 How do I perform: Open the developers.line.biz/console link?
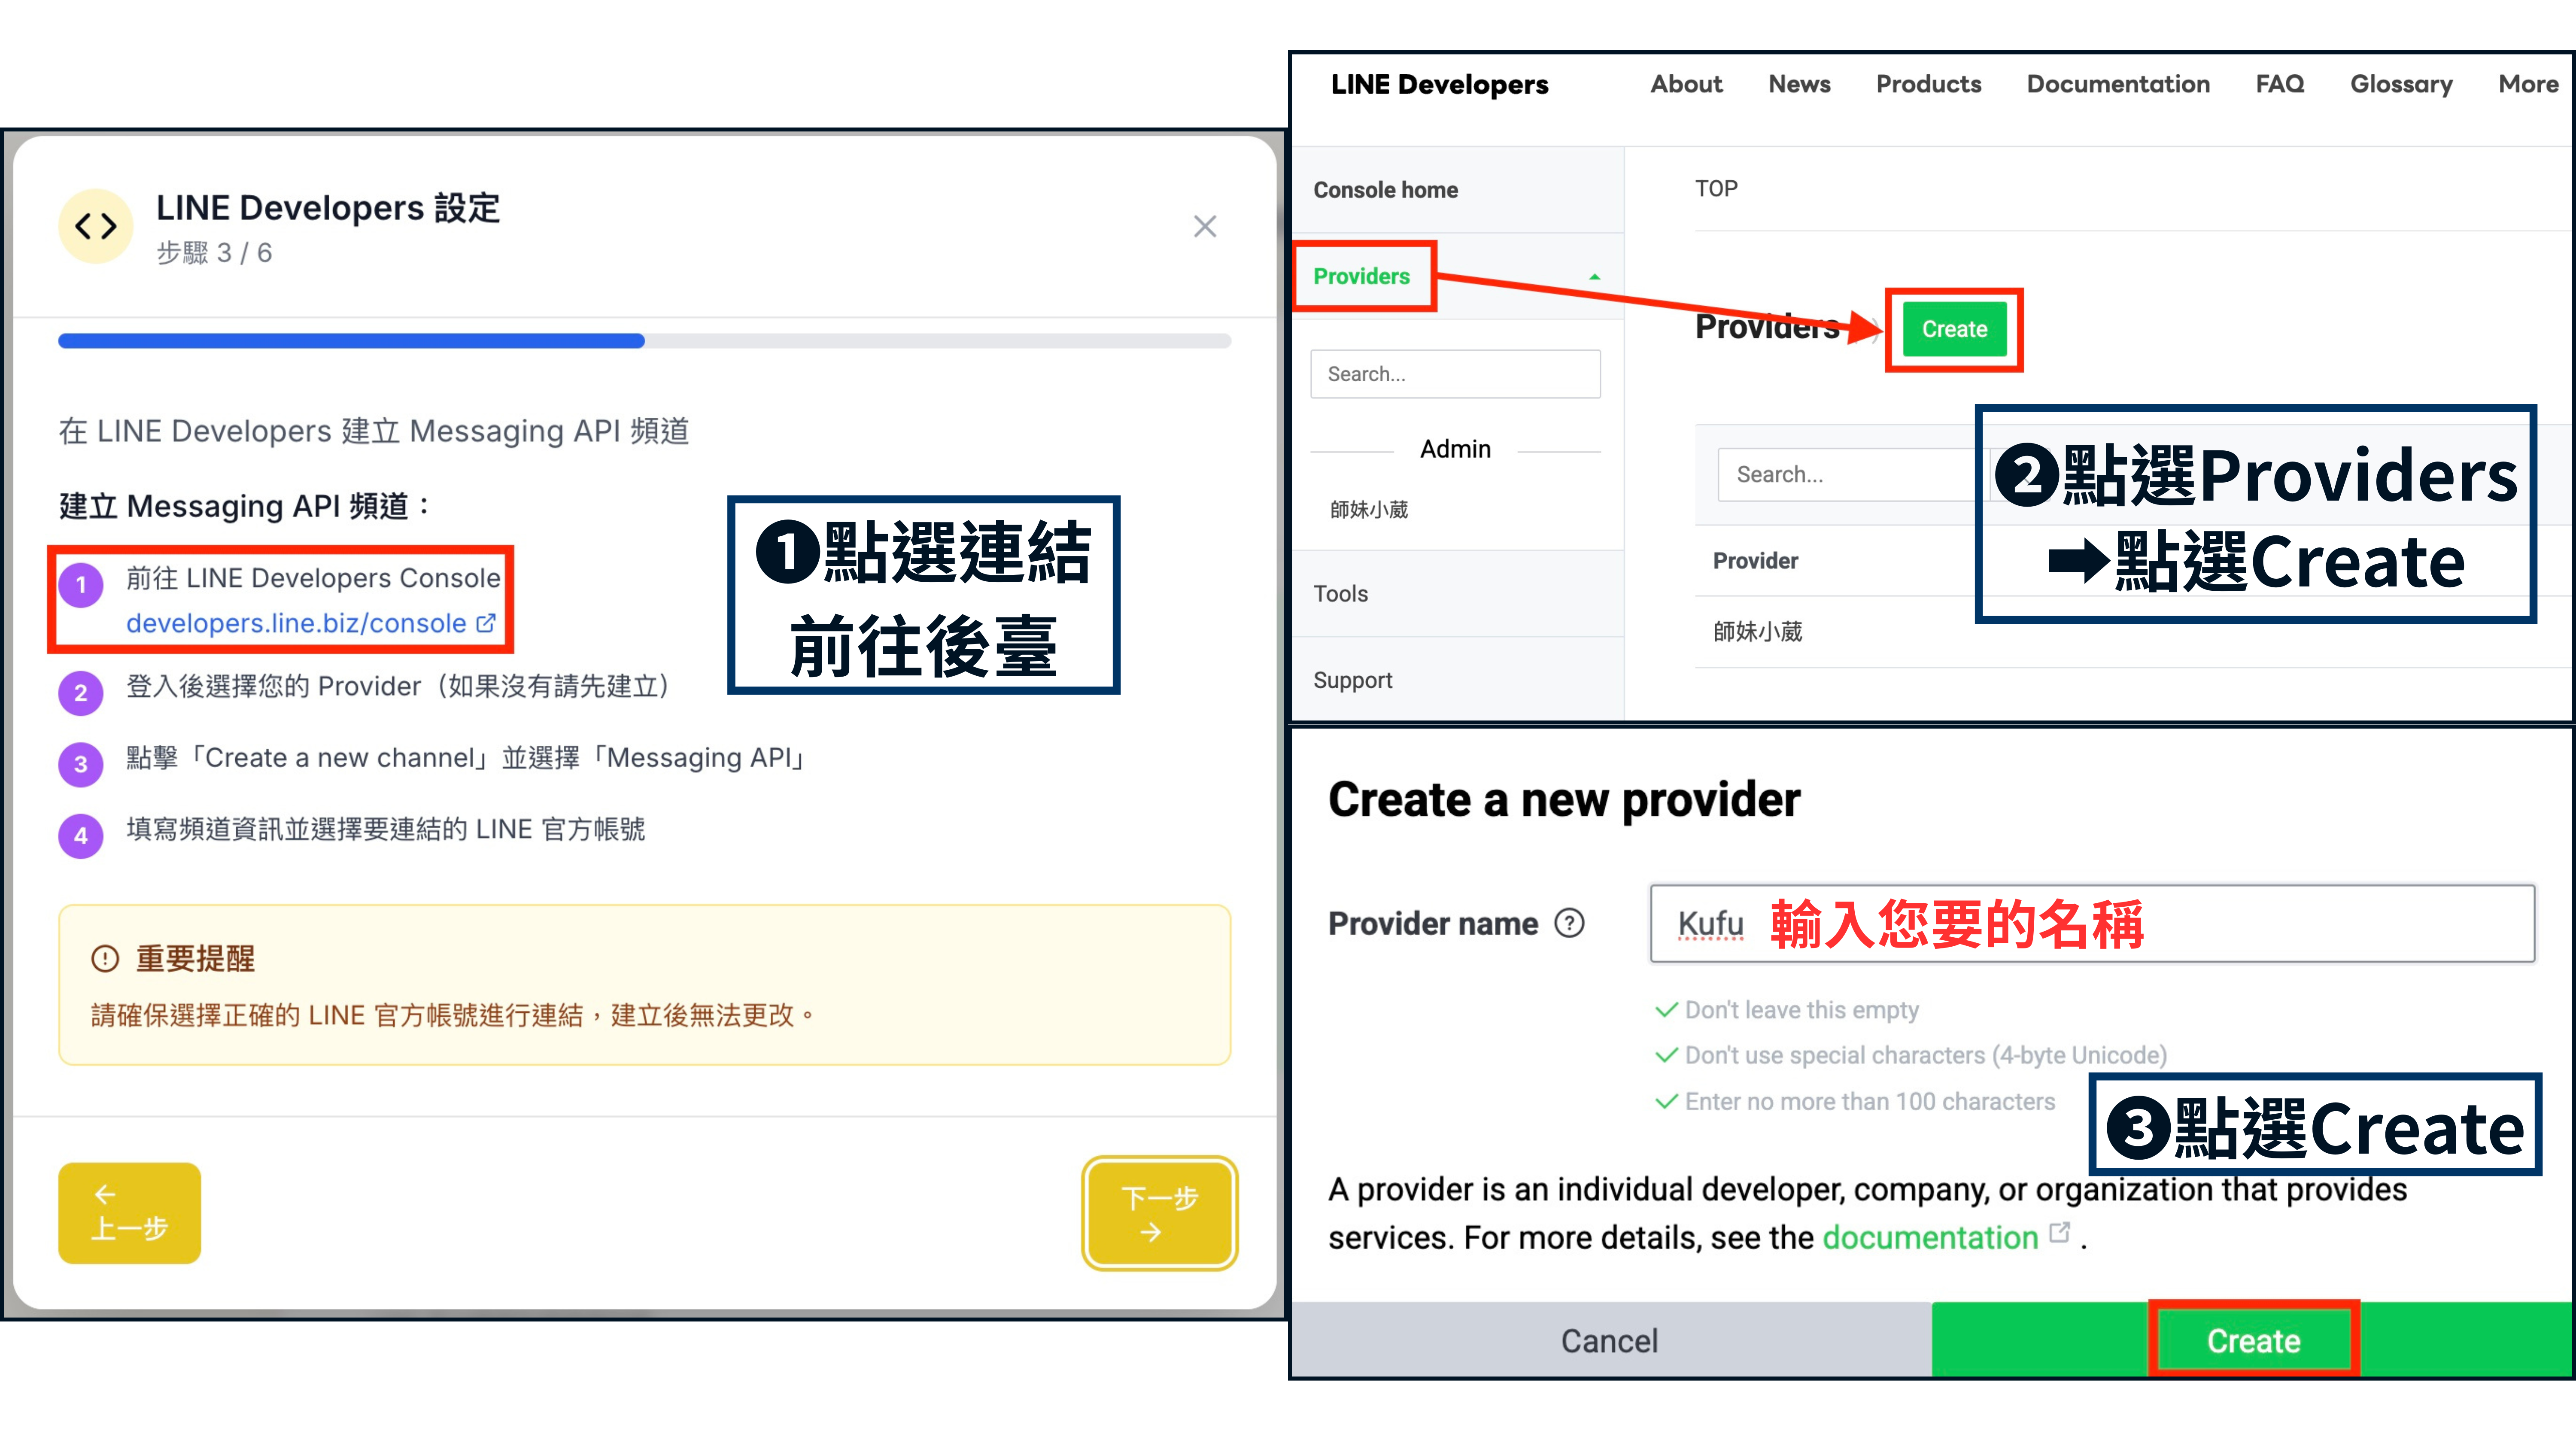tap(296, 623)
